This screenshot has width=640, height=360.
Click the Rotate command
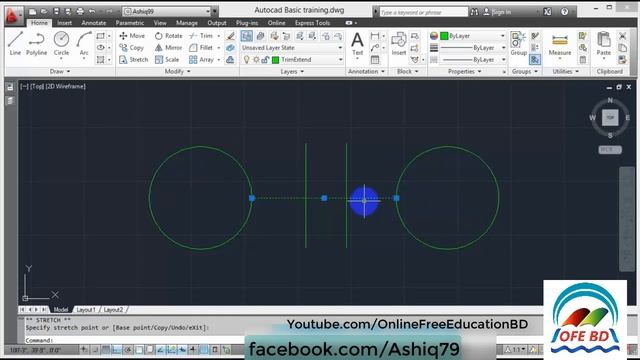tap(168, 36)
